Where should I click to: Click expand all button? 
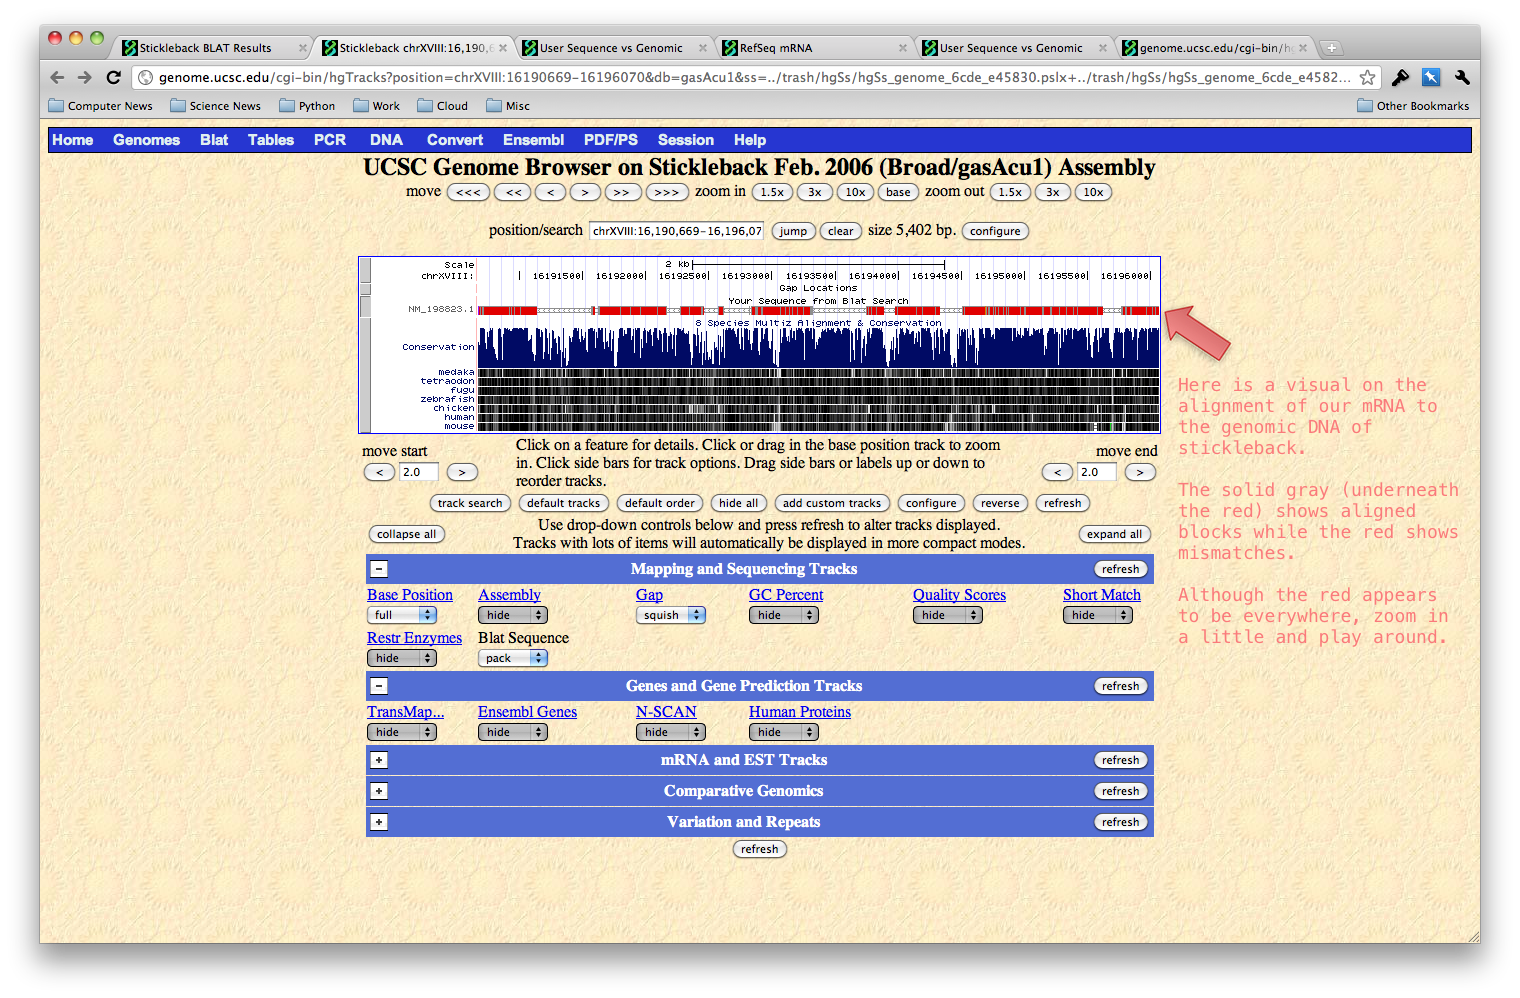click(1115, 534)
